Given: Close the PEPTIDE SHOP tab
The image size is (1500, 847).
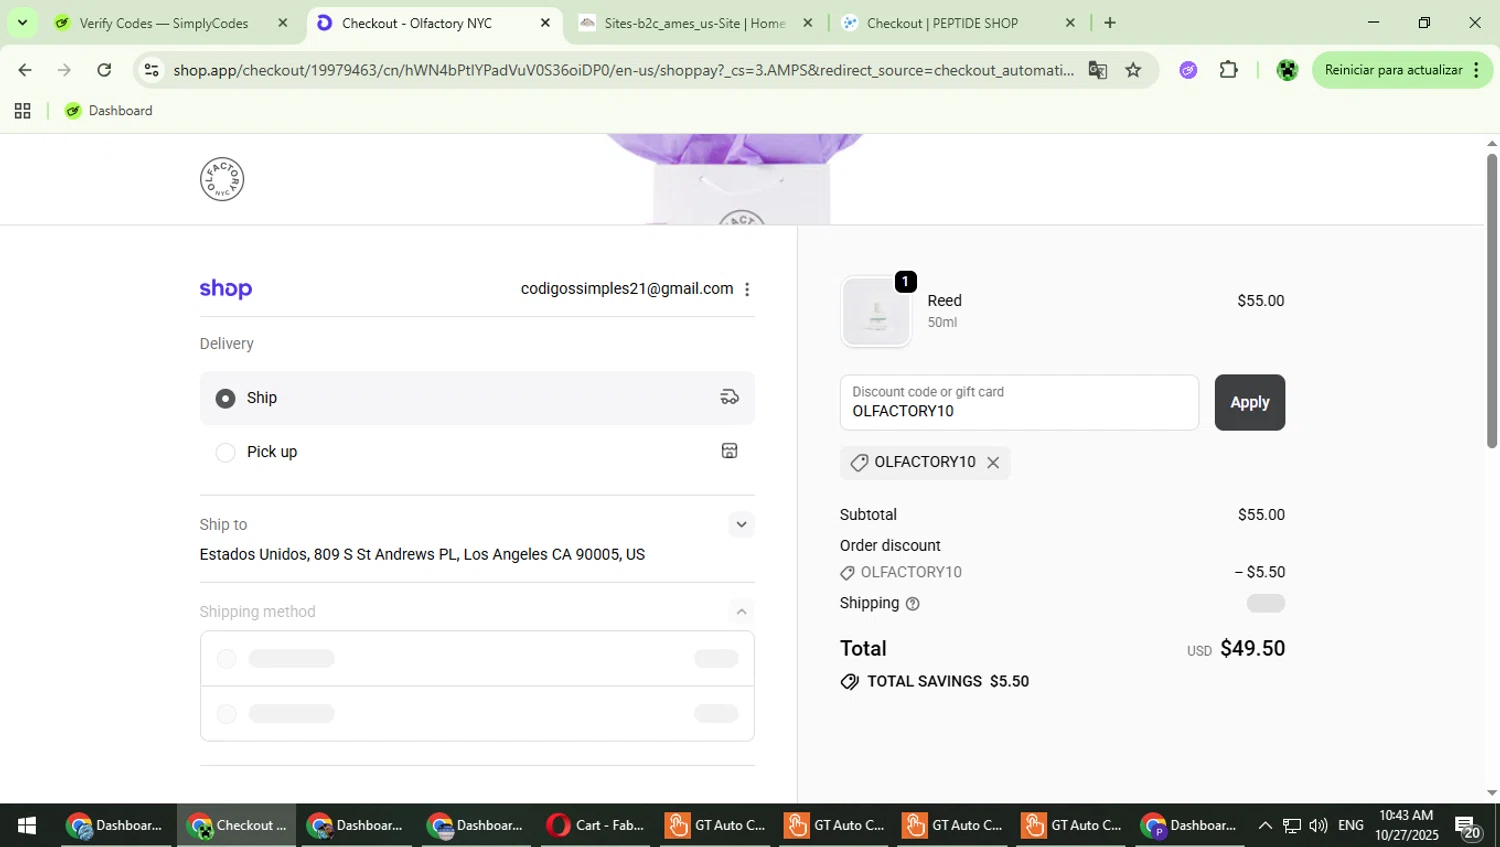Looking at the screenshot, I should tap(1070, 23).
